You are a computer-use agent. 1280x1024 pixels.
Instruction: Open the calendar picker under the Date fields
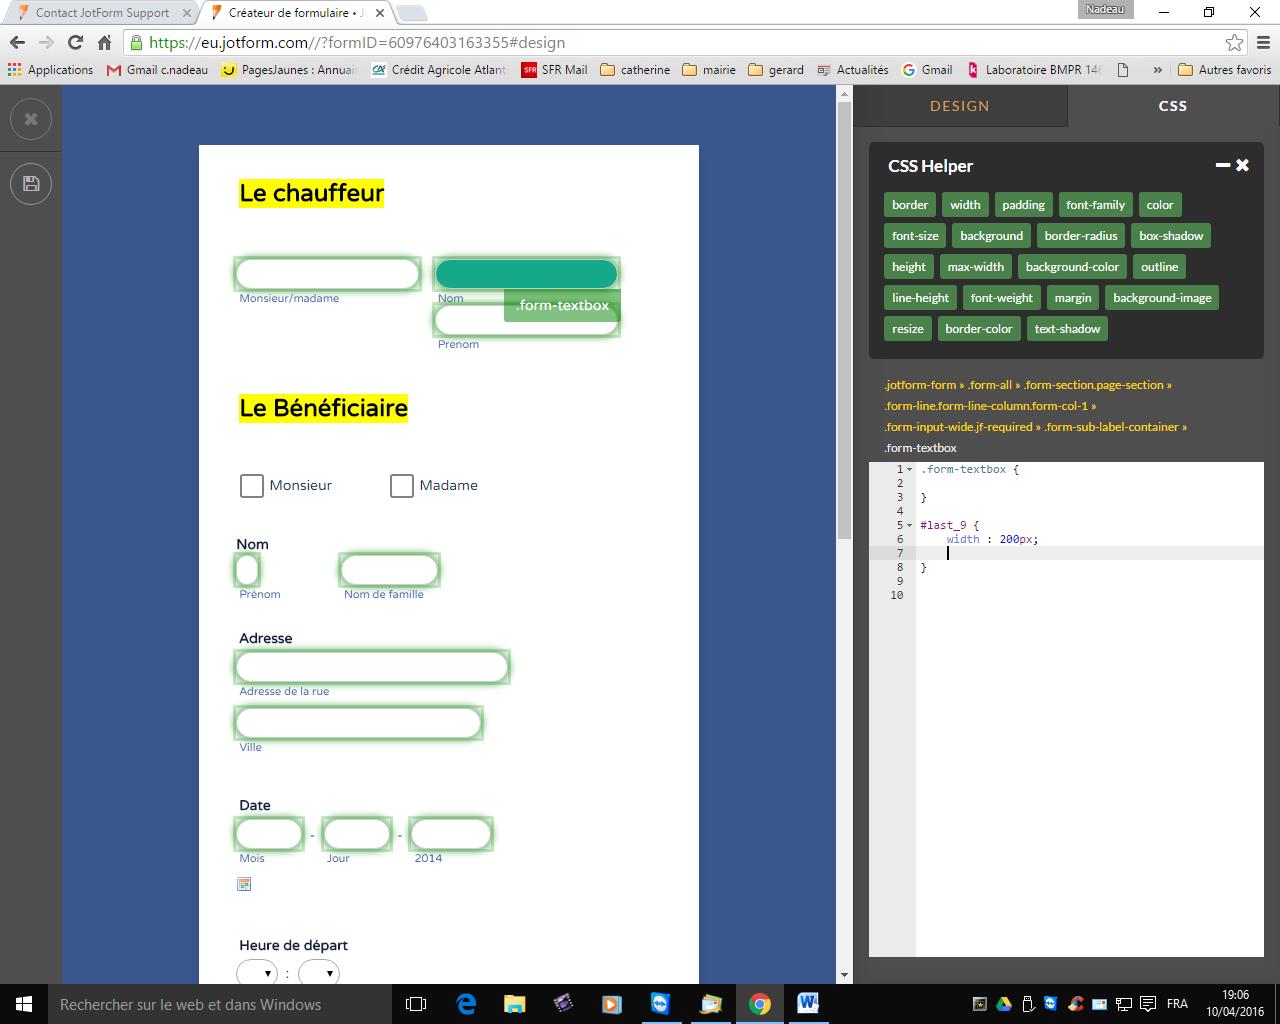click(244, 884)
